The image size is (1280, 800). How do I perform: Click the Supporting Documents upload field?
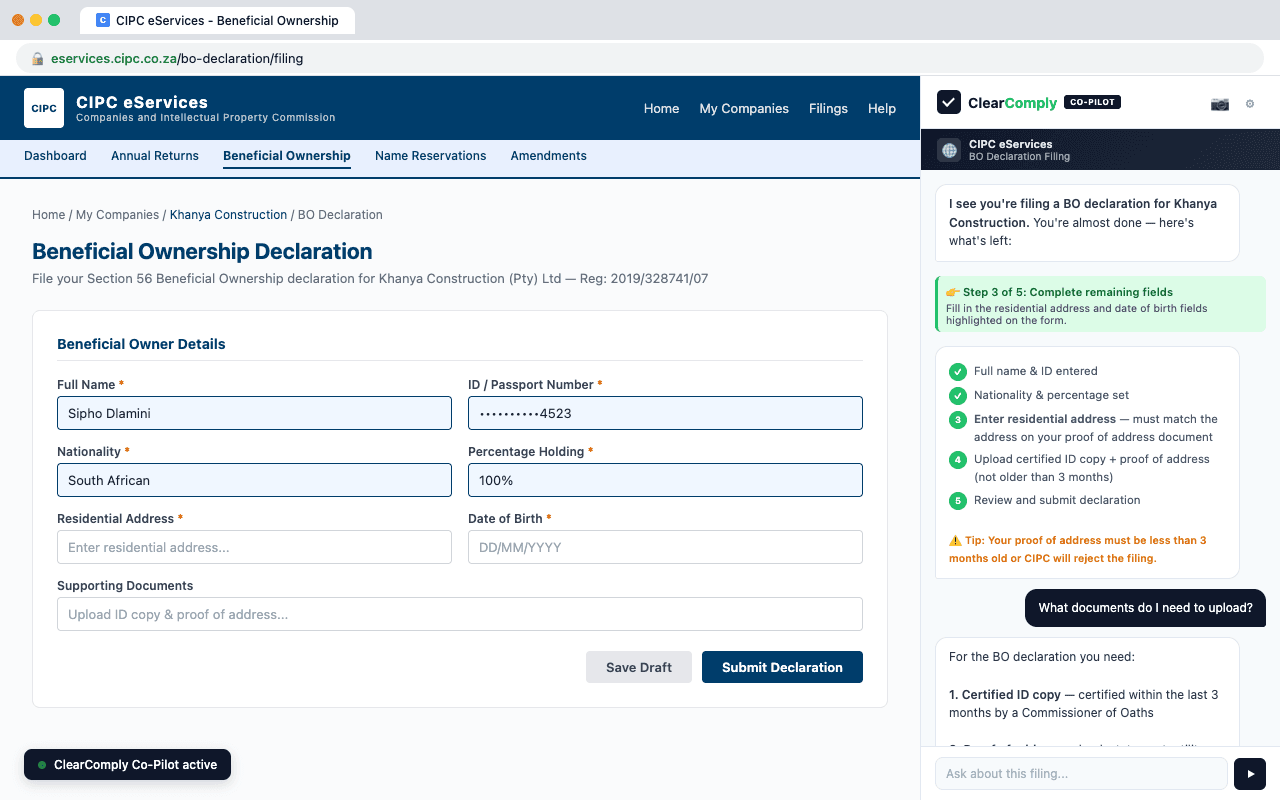pyautogui.click(x=460, y=614)
